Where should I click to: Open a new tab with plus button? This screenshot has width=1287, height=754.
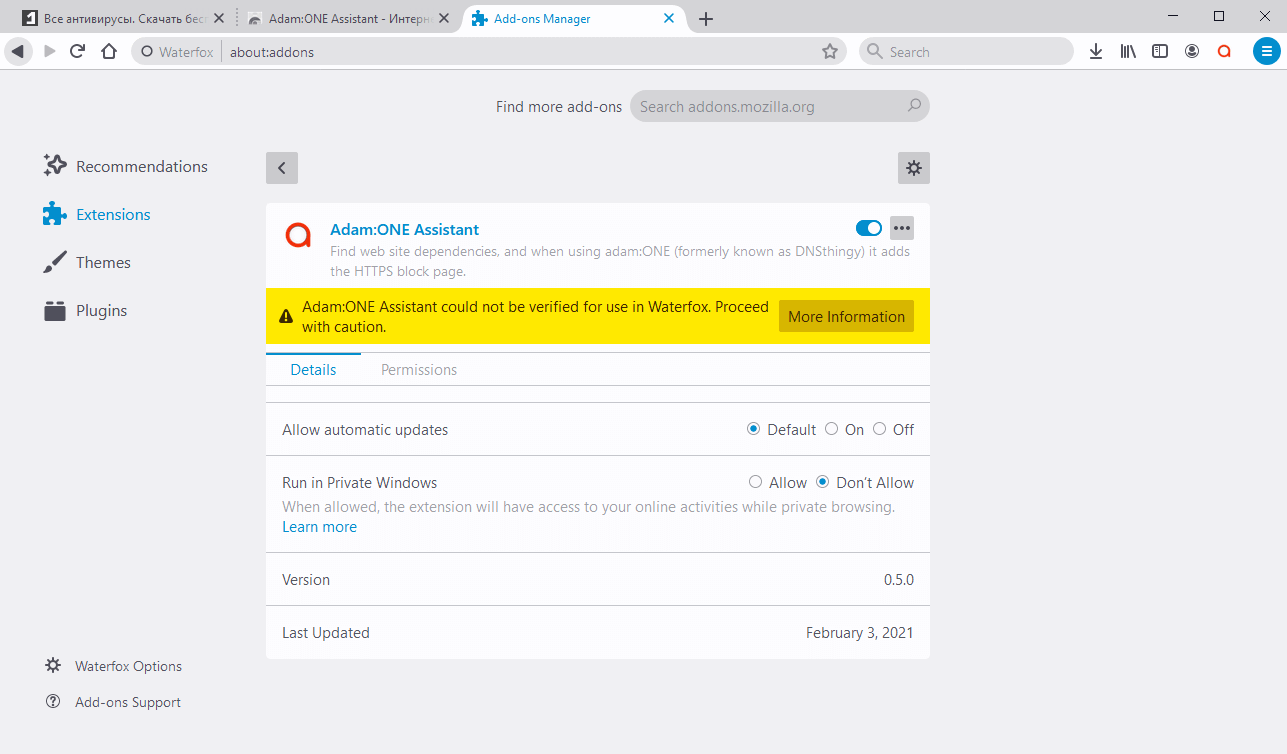(x=706, y=19)
